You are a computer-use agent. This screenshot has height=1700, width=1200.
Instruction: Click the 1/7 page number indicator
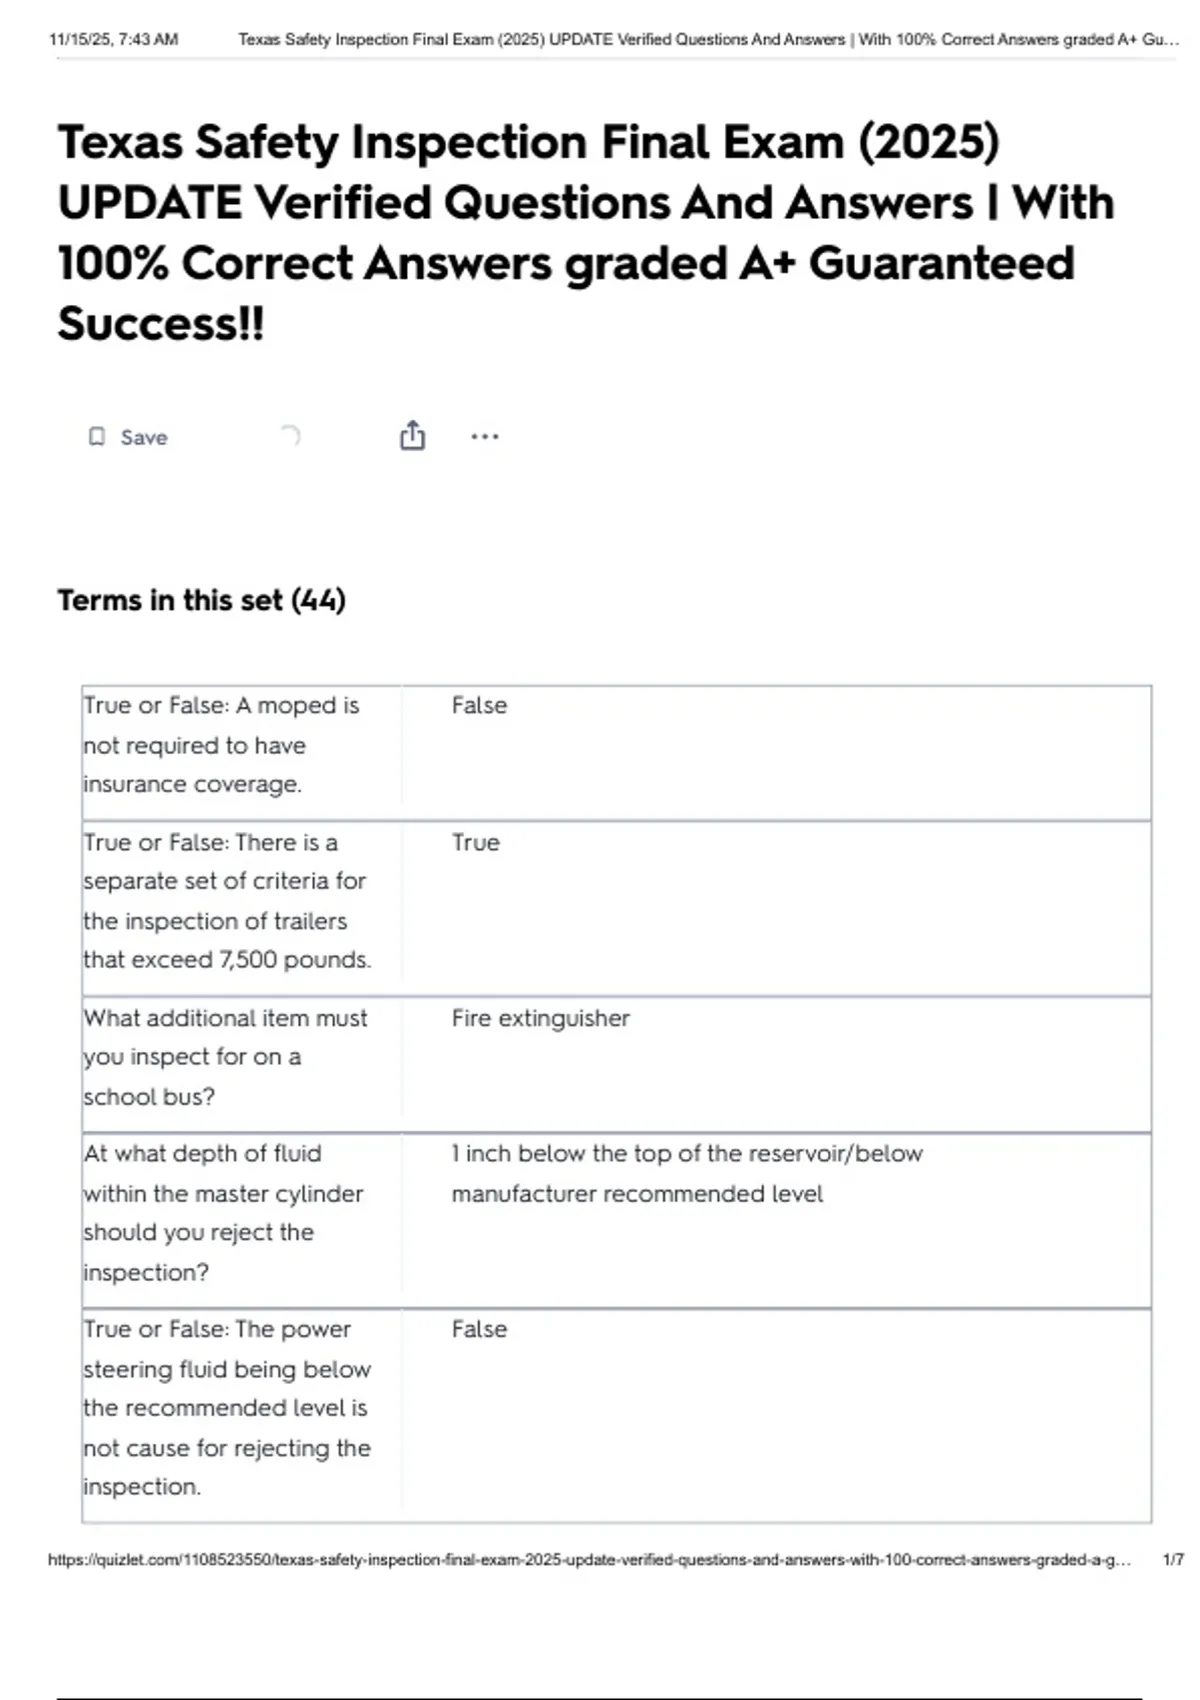(x=1173, y=1560)
